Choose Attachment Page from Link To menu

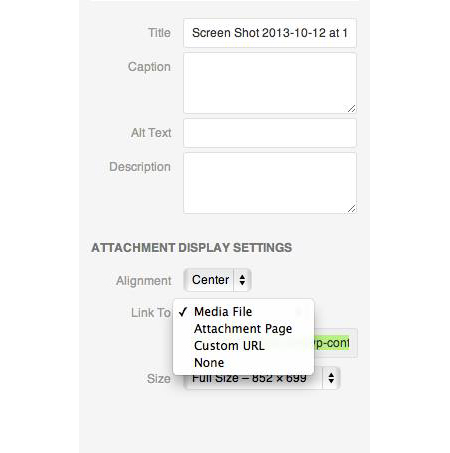(244, 329)
